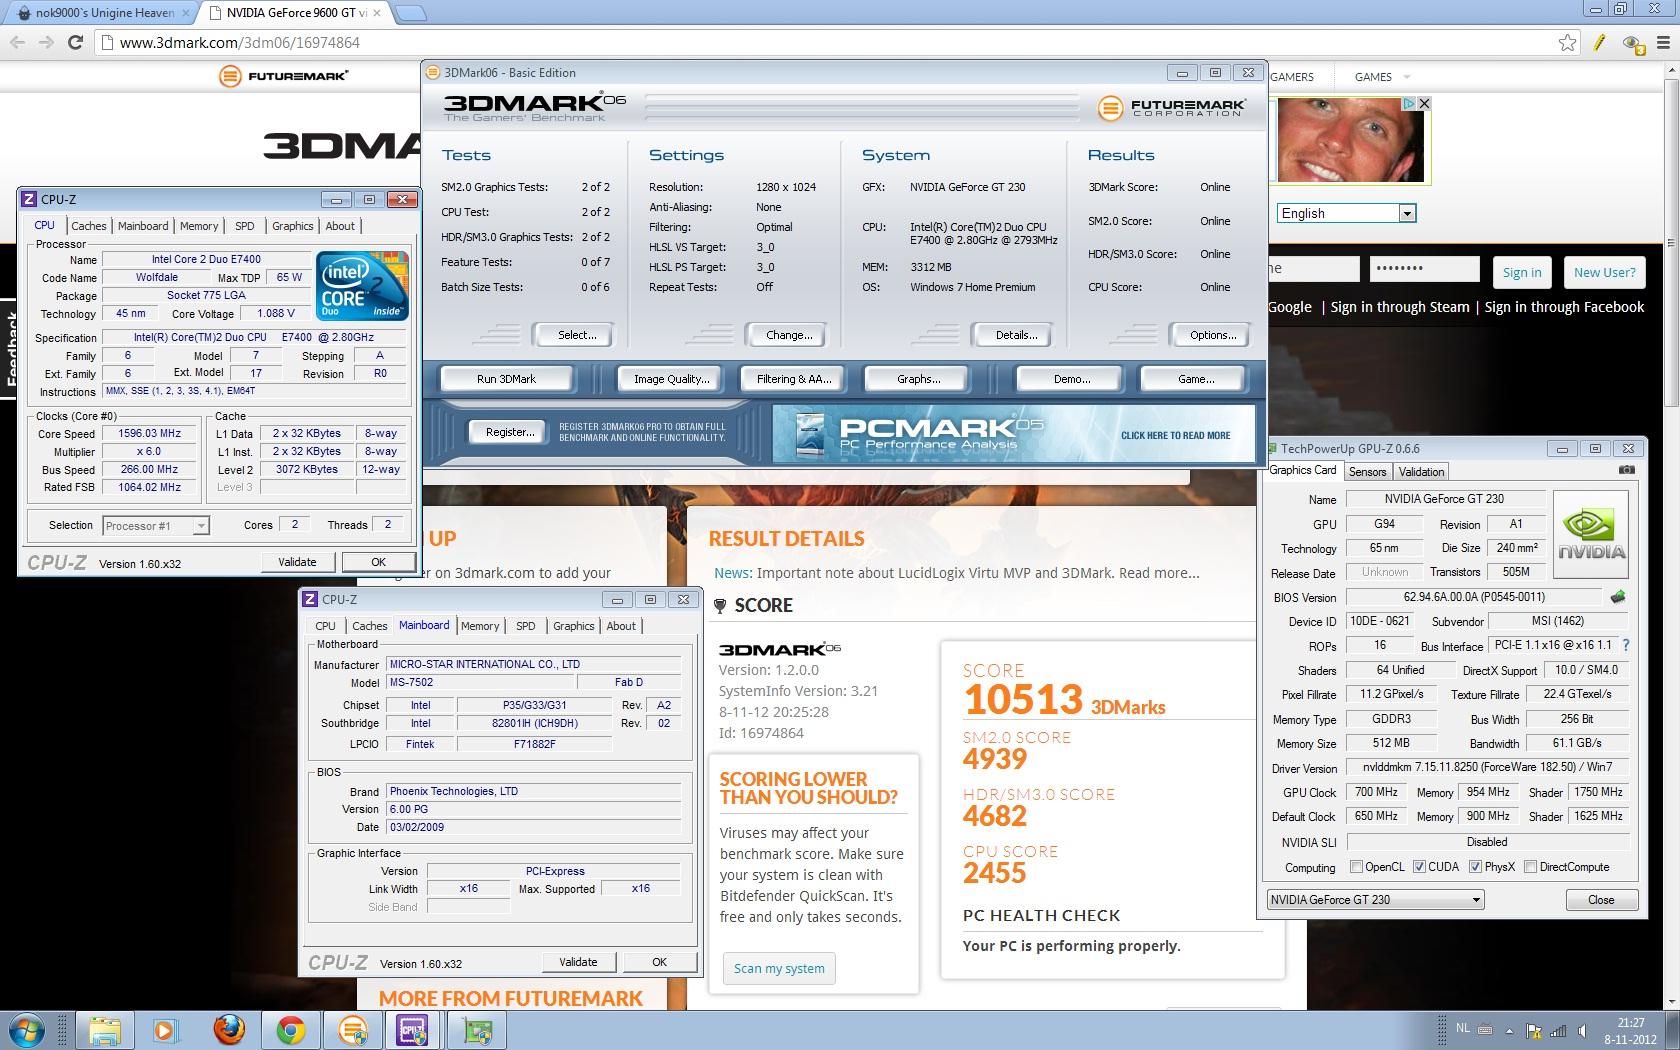
Task: Click the Scan my system button
Action: 779,968
